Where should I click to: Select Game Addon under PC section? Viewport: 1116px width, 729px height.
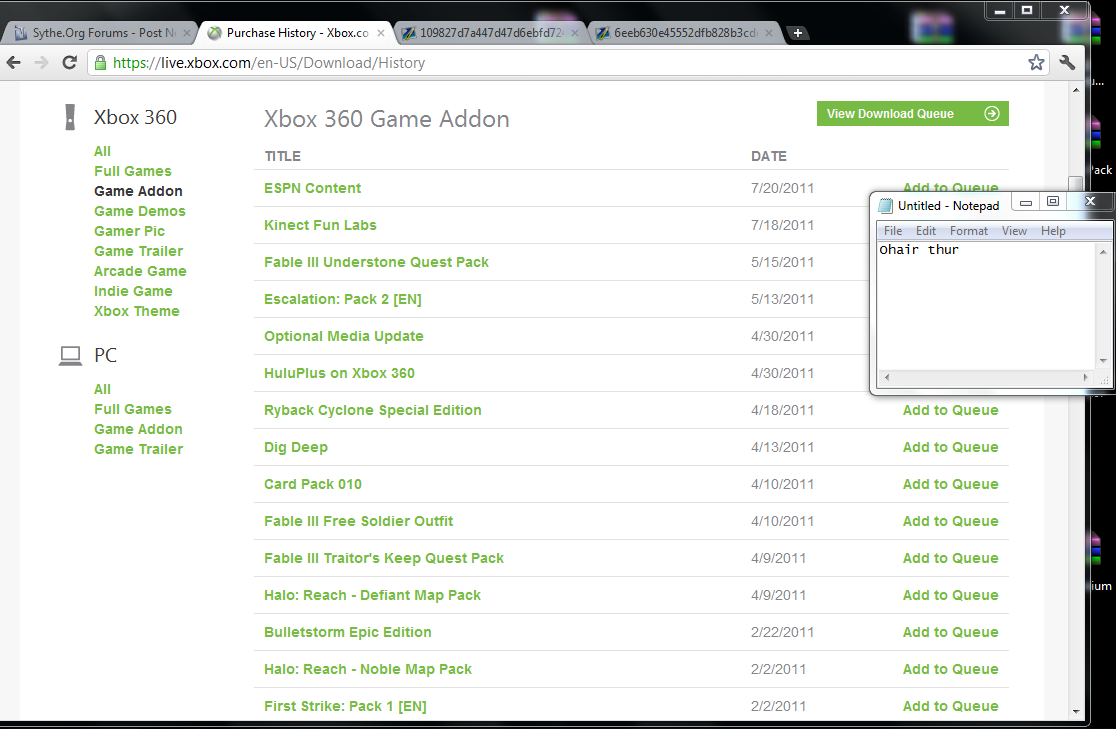click(x=138, y=429)
